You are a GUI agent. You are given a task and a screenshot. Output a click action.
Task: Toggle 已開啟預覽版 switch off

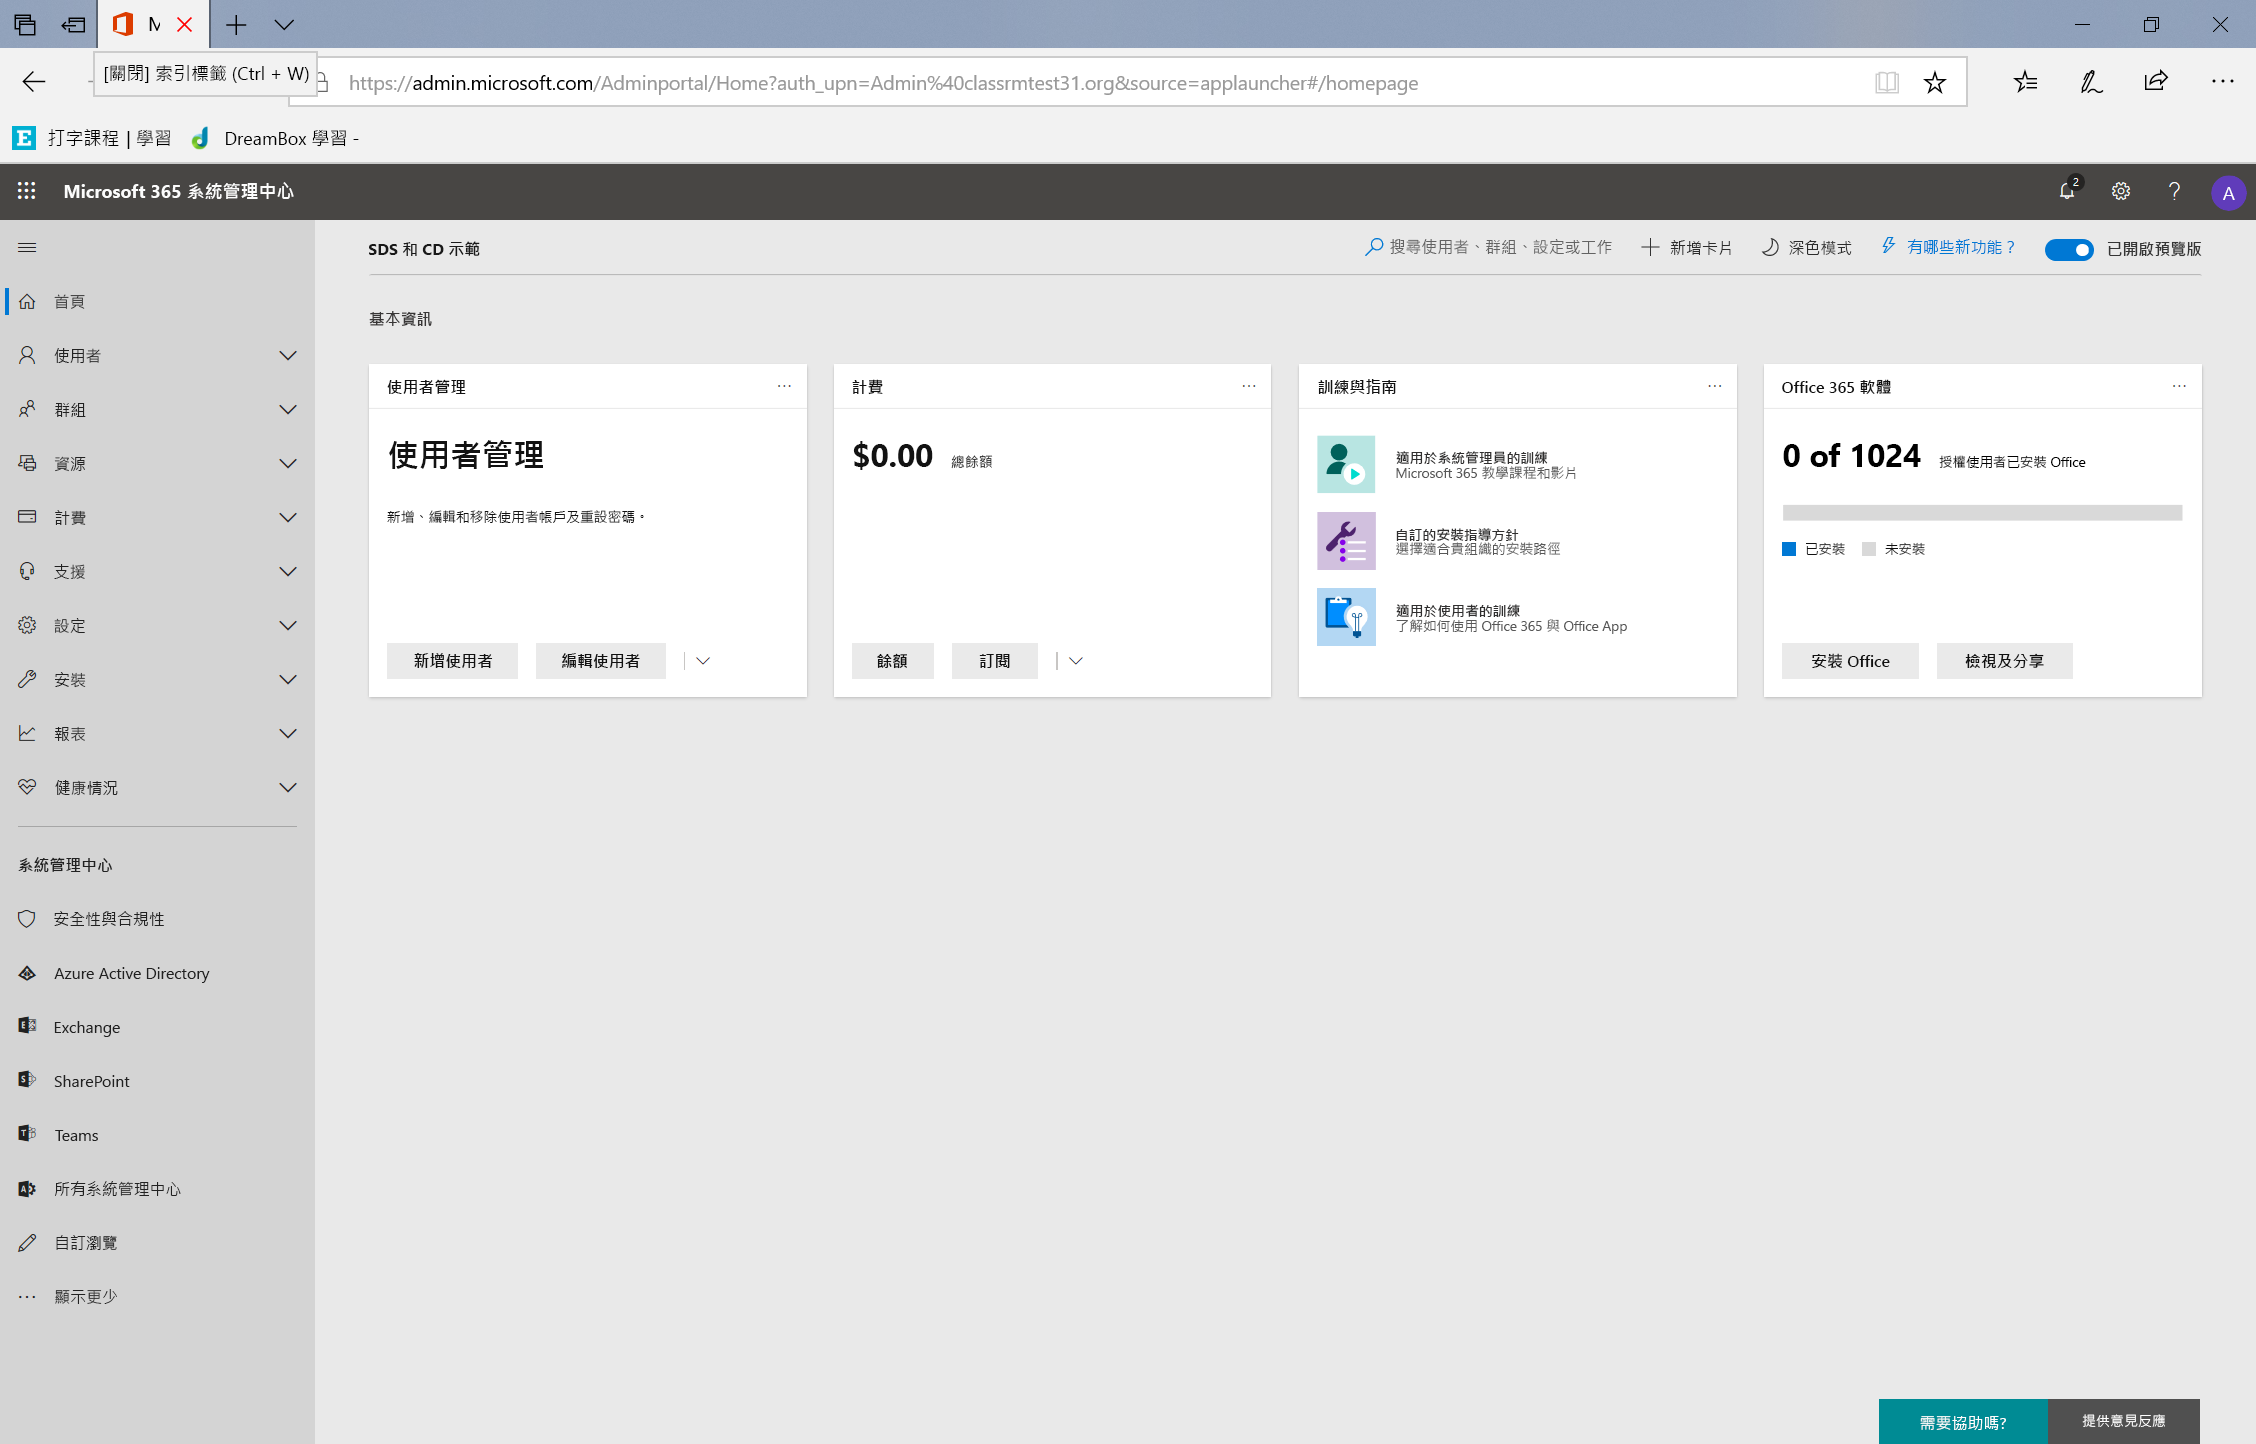coord(2069,248)
